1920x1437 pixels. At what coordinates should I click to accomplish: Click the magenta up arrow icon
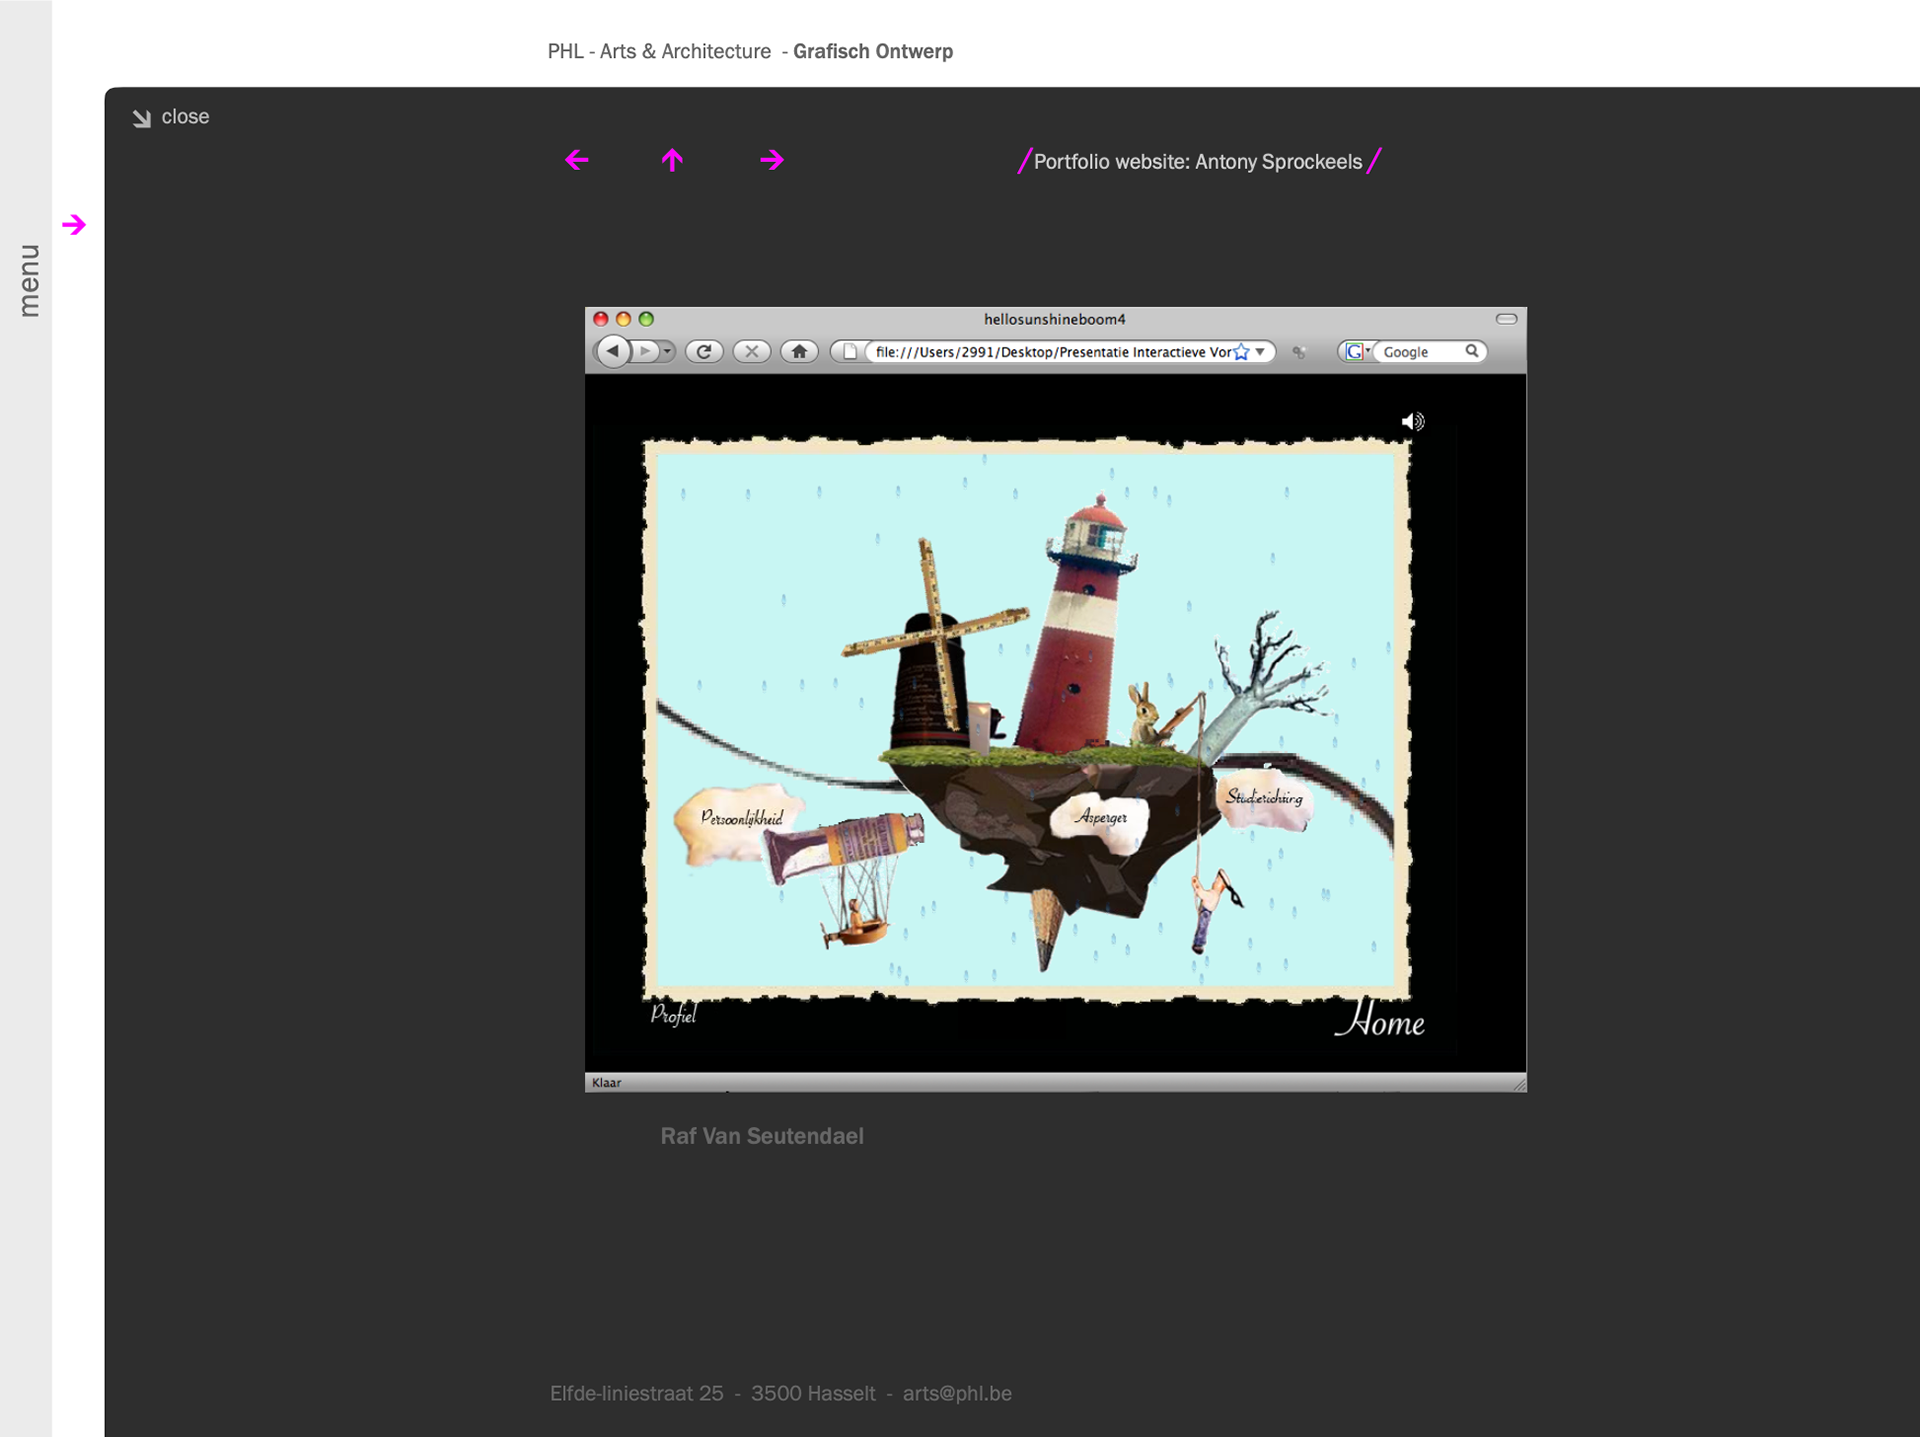coord(672,160)
